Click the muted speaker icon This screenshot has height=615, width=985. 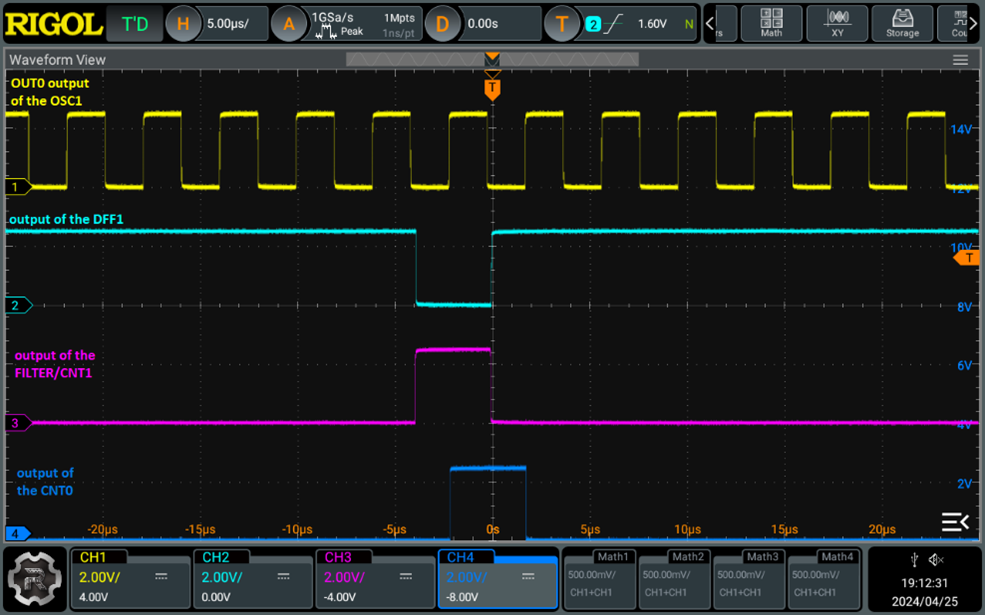pyautogui.click(x=936, y=560)
